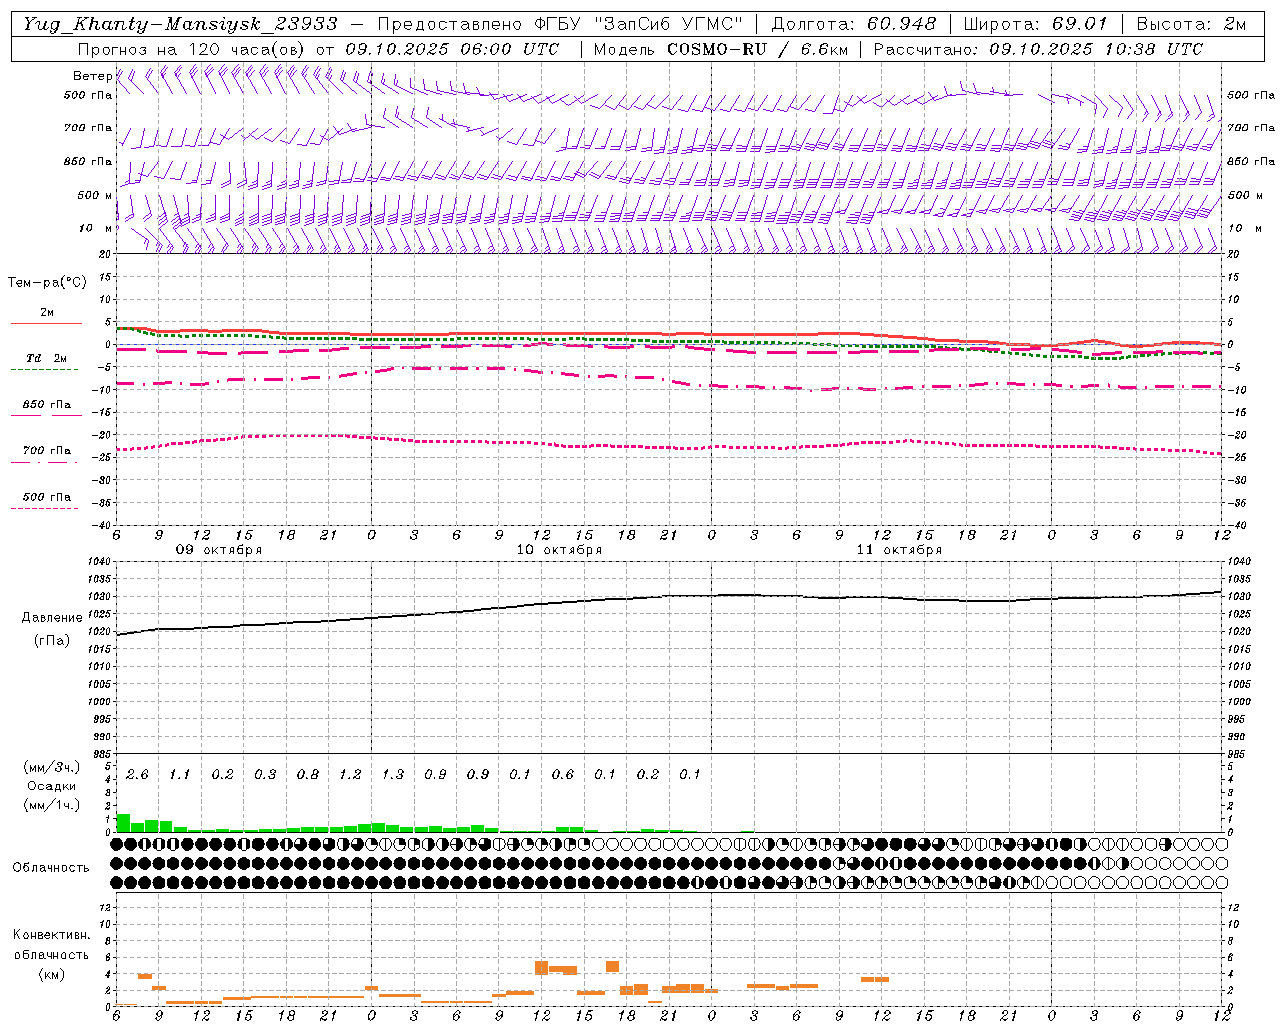Click the 1.2 three-hour precipitation value
This screenshot has width=1280, height=1024.
[x=350, y=775]
